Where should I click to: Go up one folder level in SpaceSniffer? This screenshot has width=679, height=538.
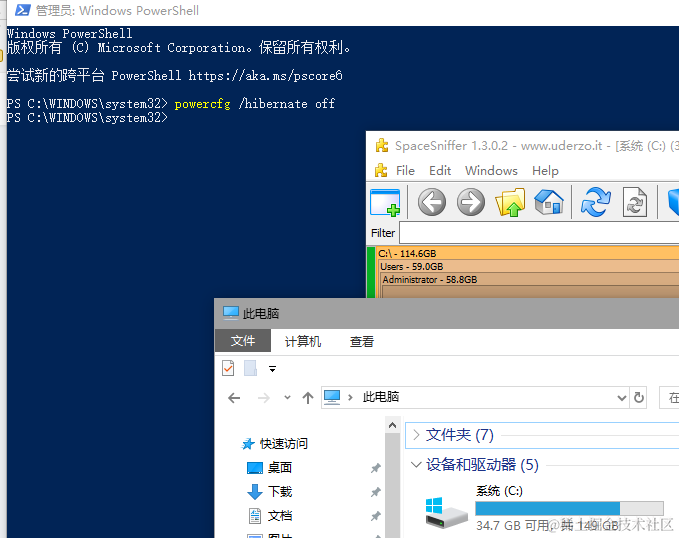point(510,203)
